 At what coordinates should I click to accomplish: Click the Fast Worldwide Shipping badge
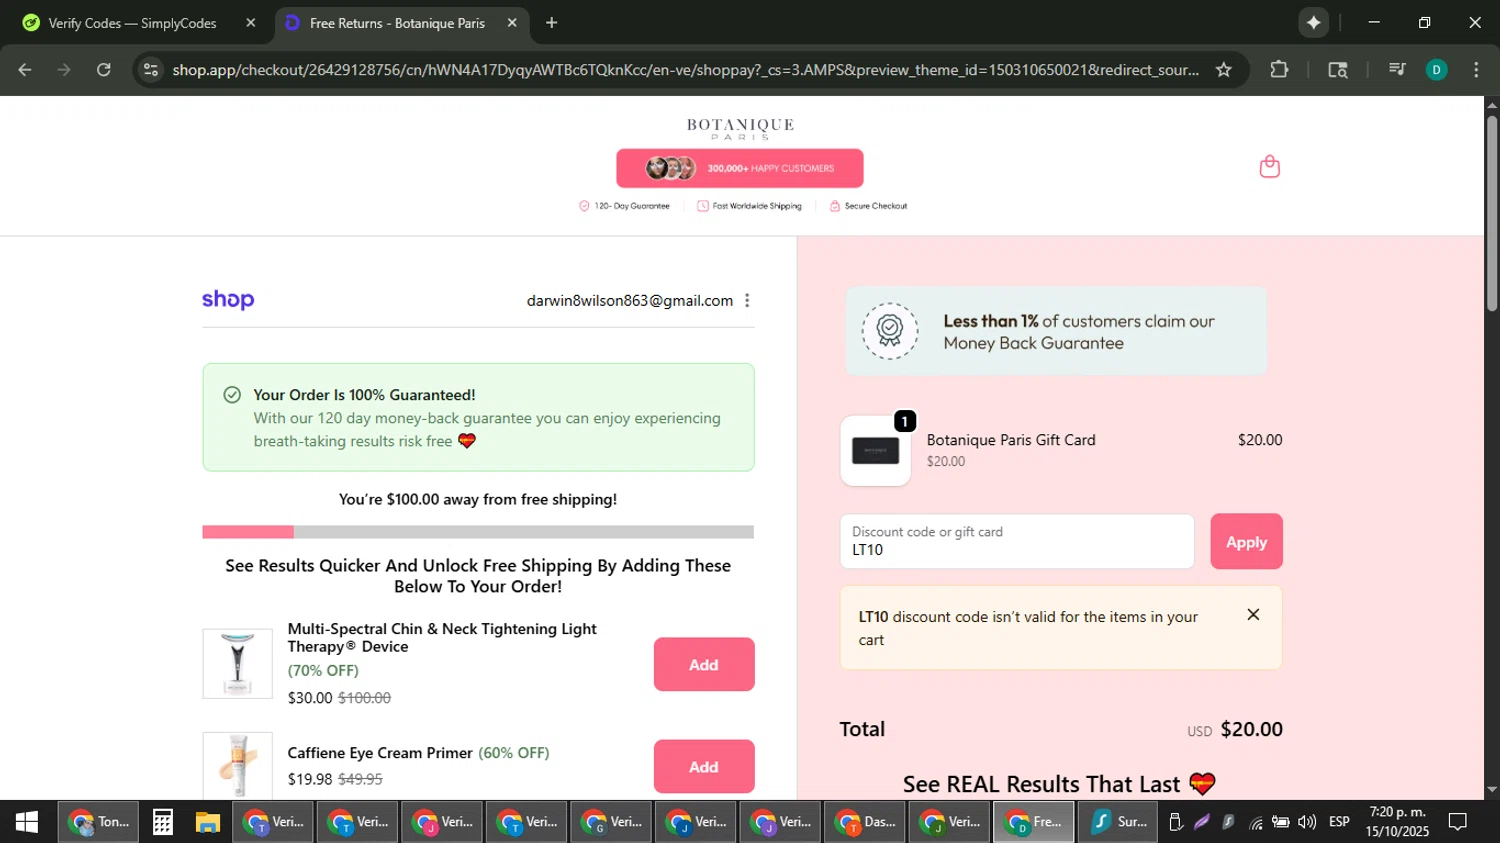[x=749, y=206]
